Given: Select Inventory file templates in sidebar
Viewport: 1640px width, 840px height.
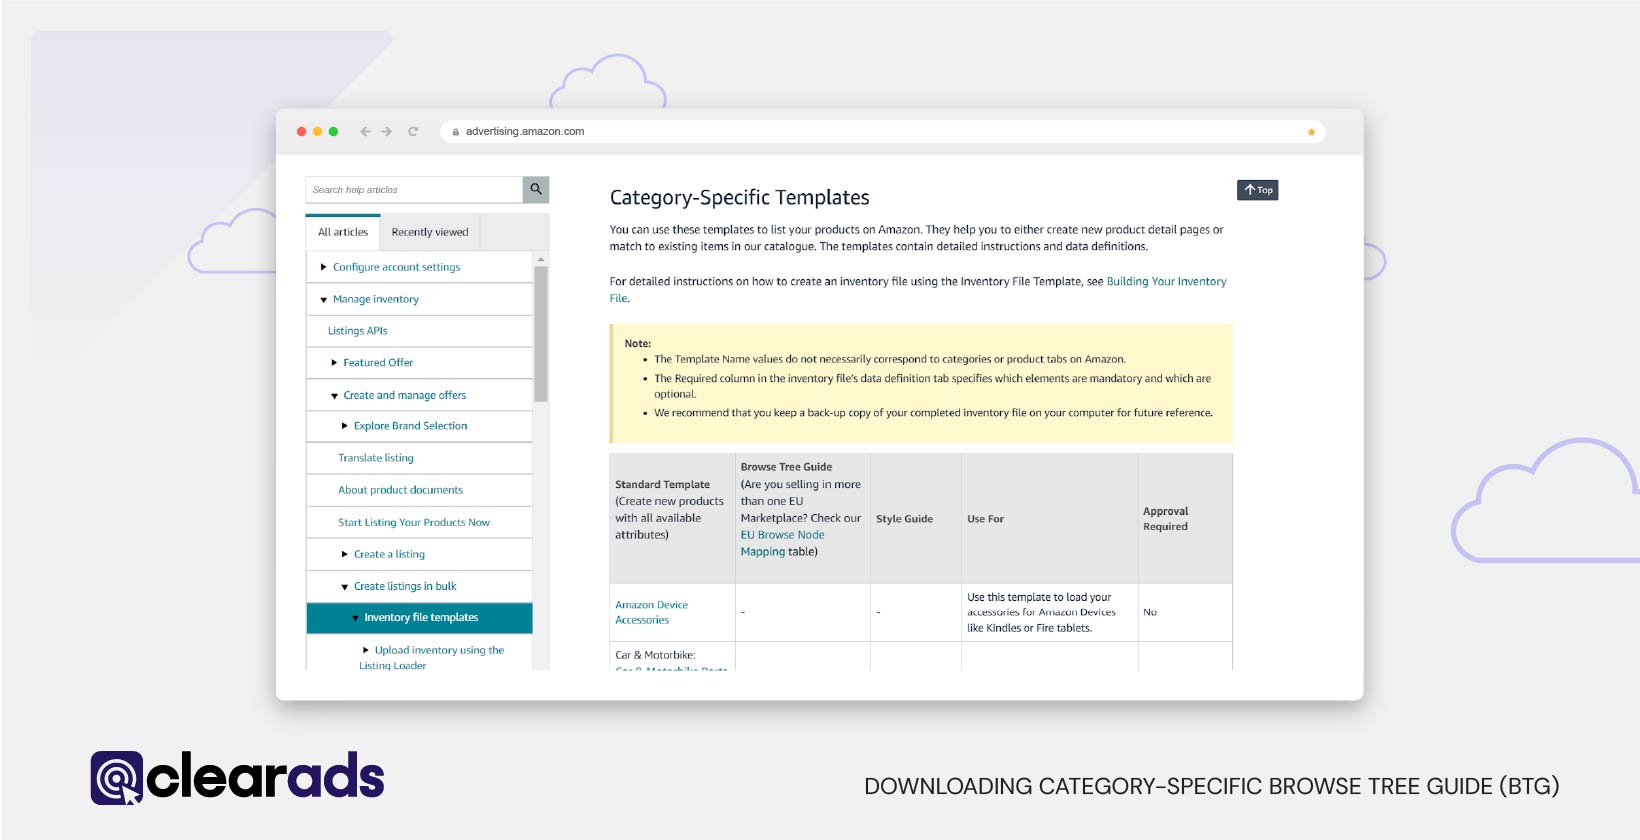Looking at the screenshot, I should [420, 618].
